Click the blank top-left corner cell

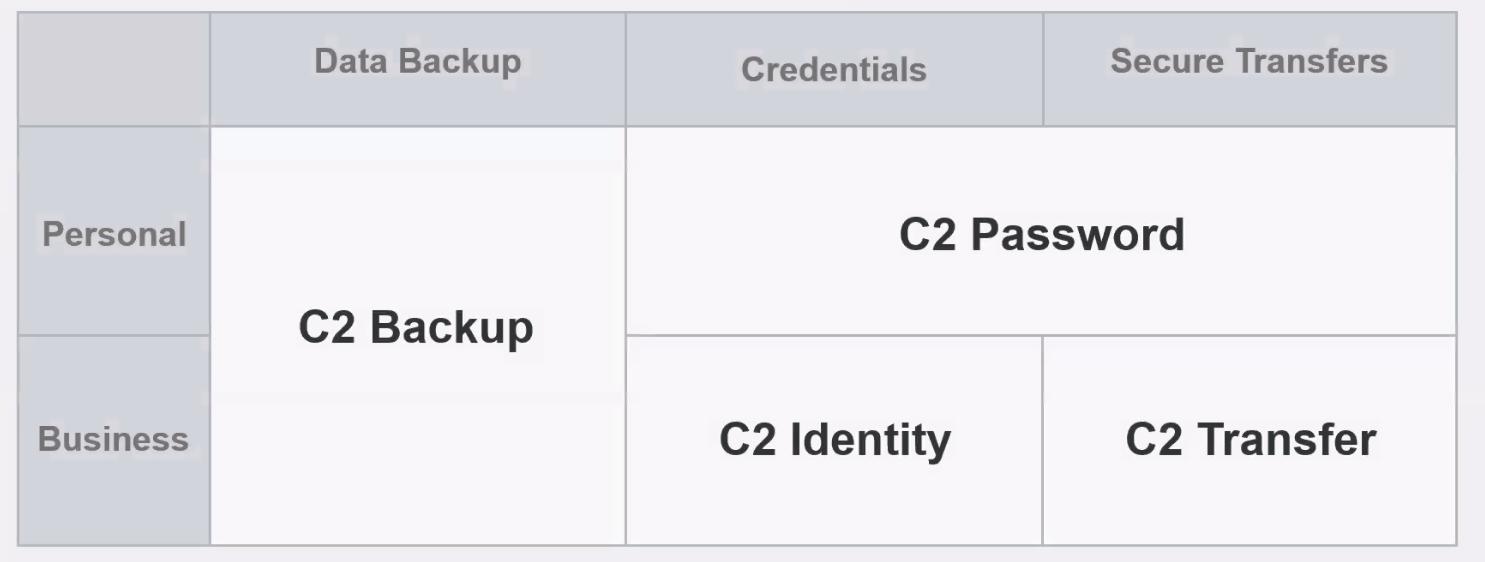pyautogui.click(x=114, y=69)
